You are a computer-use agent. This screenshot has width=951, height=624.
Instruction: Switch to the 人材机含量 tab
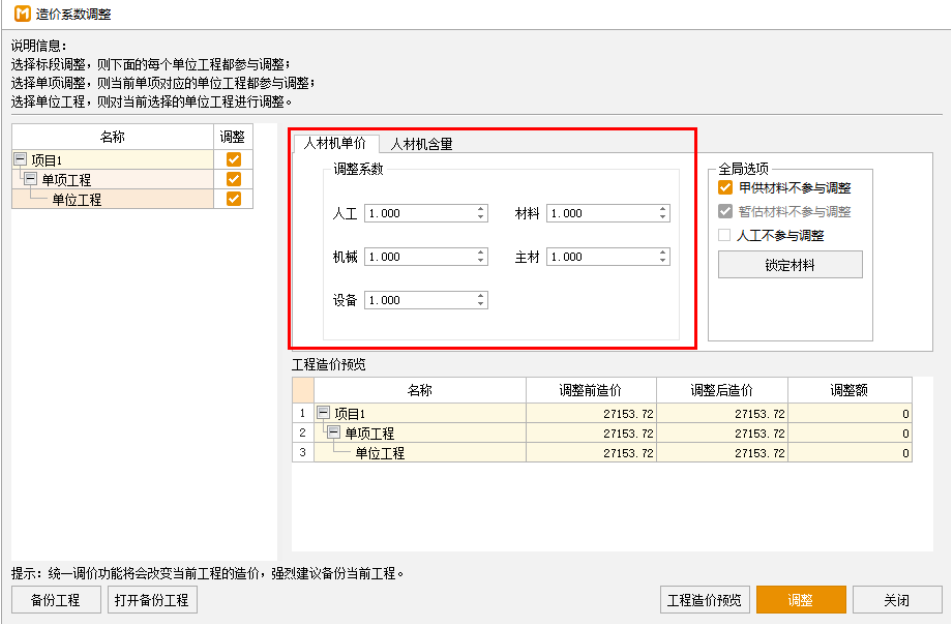421,144
